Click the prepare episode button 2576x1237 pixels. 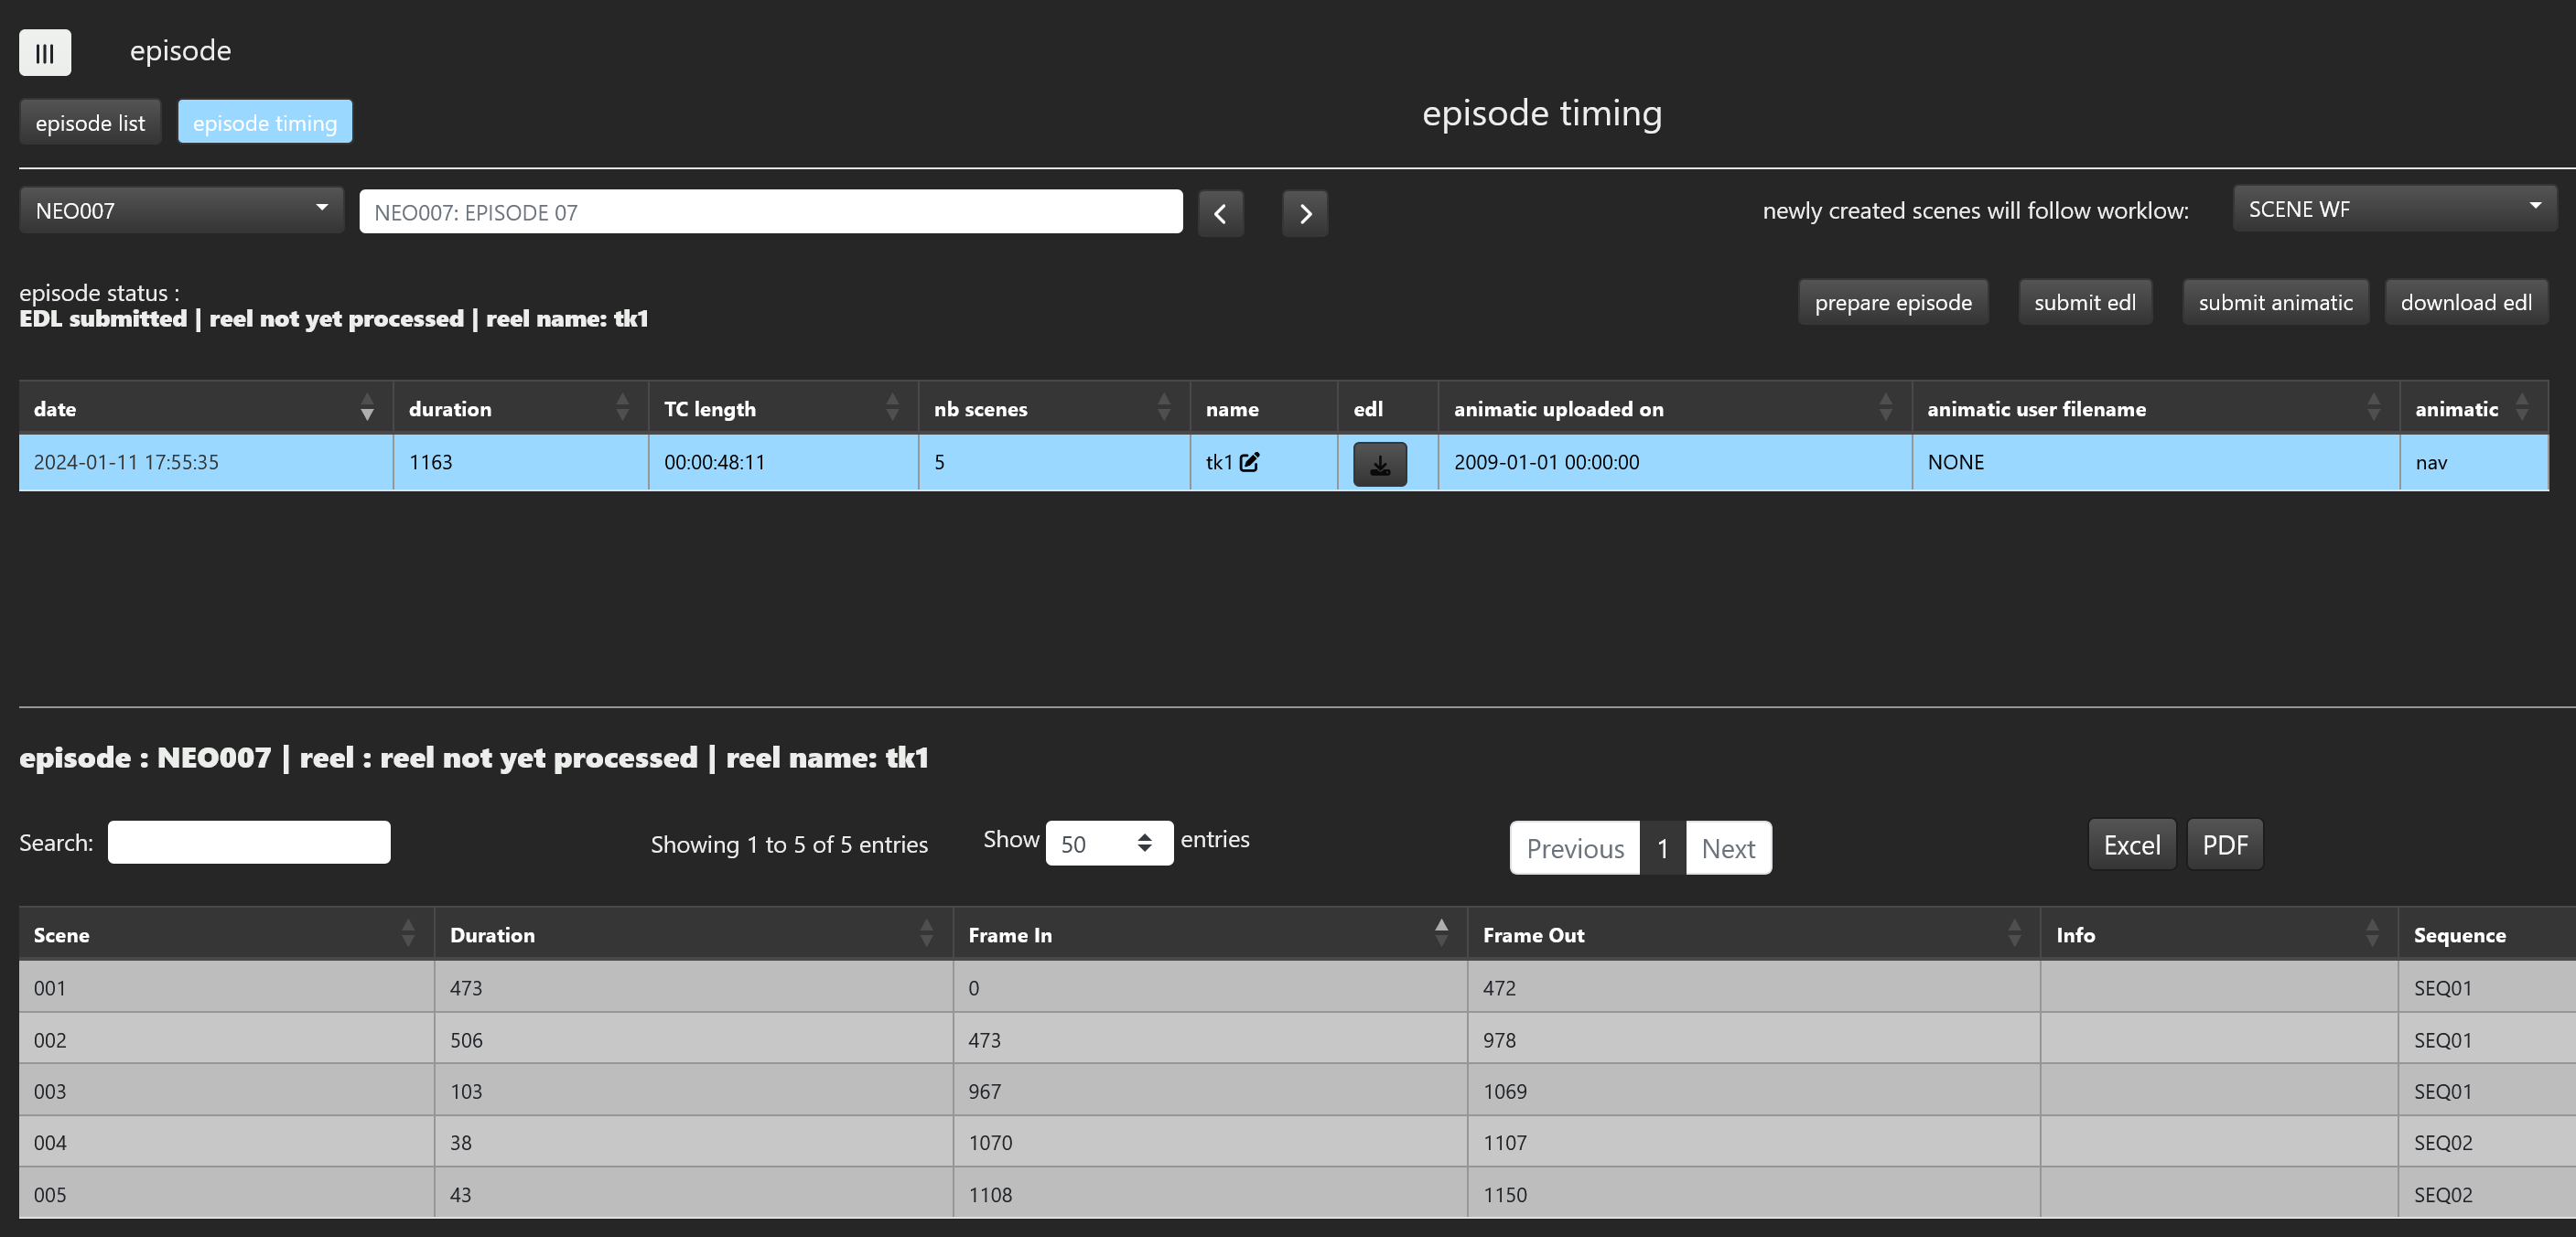[x=1892, y=302]
